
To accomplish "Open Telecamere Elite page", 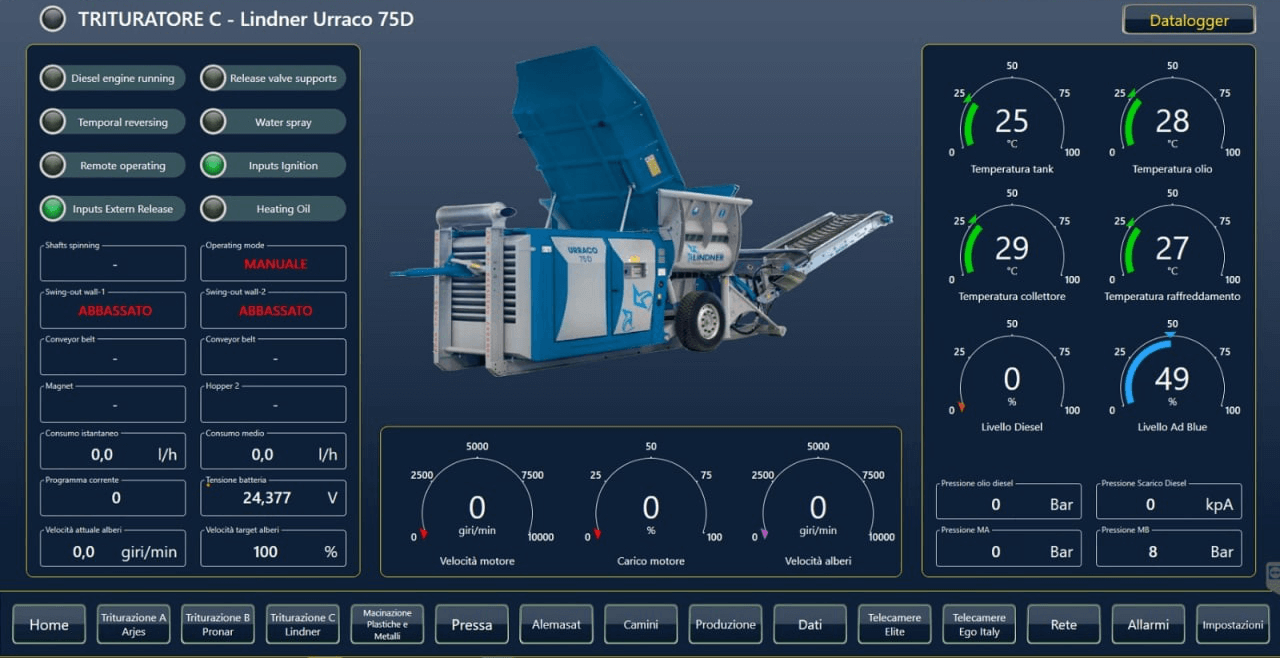I will (894, 624).
